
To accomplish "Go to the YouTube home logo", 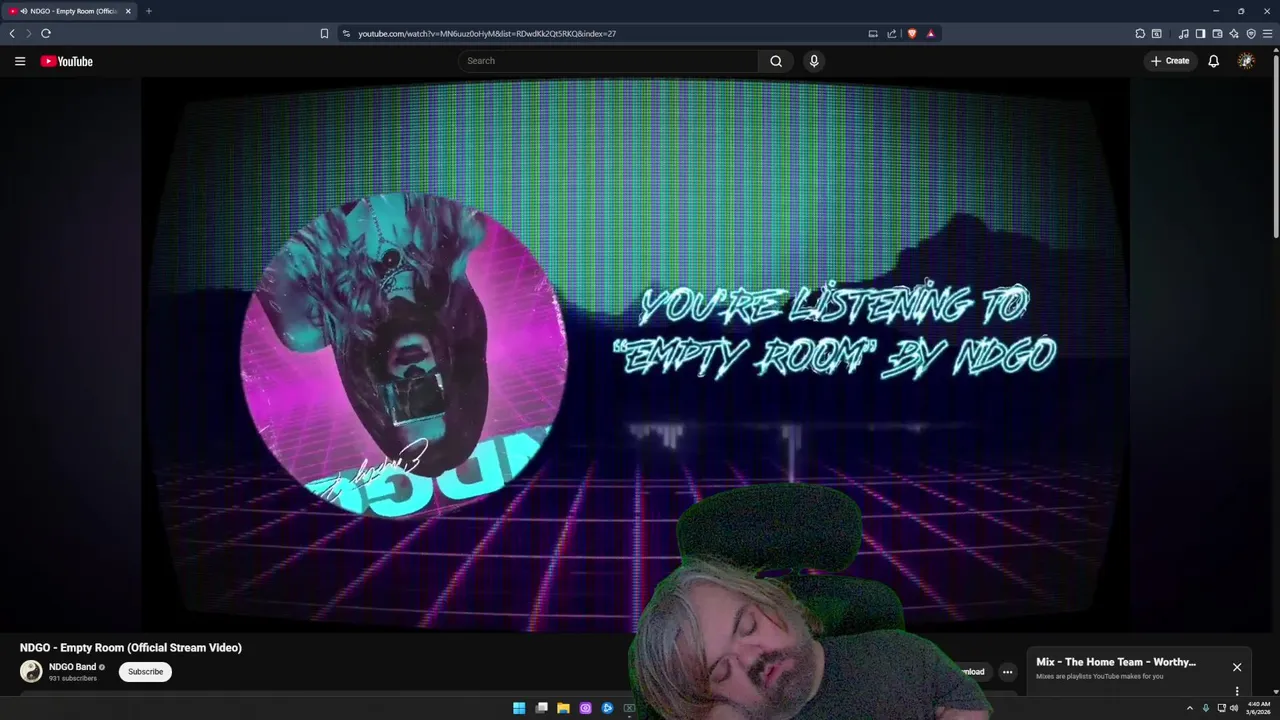I will coord(66,61).
